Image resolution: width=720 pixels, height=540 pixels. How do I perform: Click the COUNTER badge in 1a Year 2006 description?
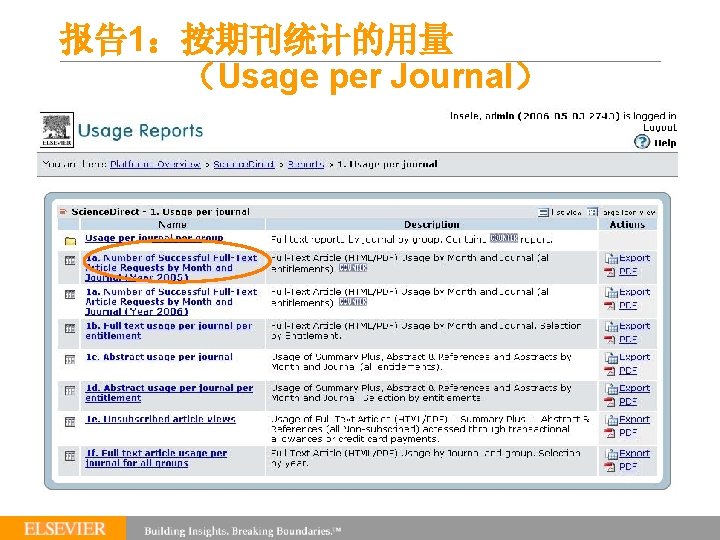[353, 302]
